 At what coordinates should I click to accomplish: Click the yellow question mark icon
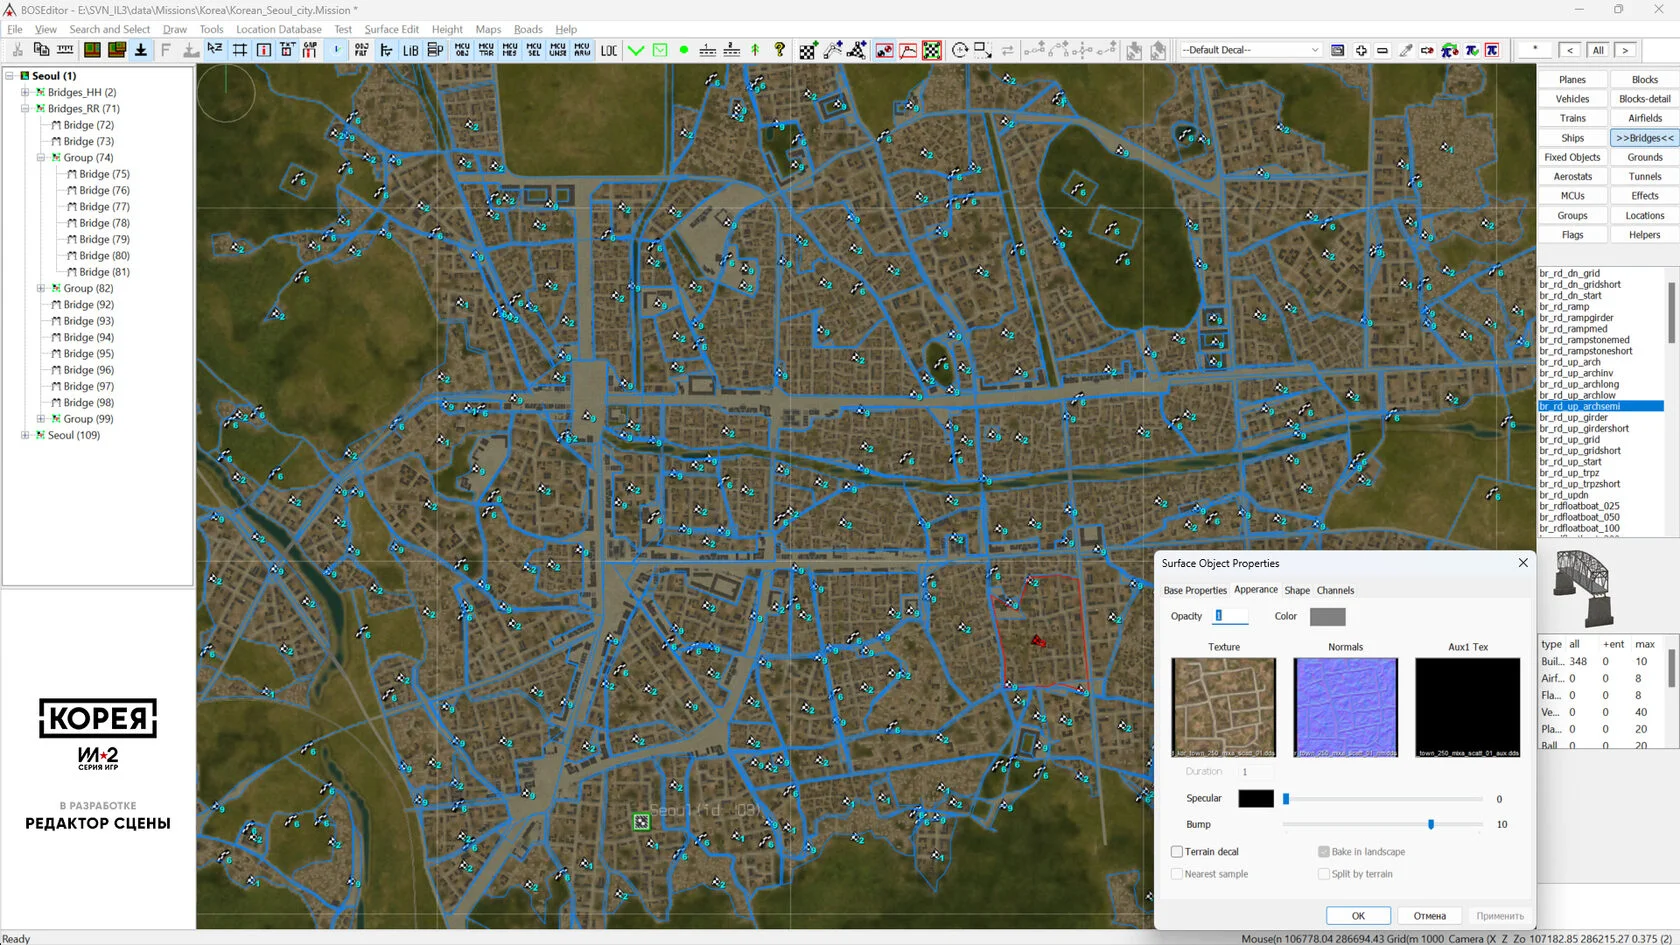coord(780,50)
